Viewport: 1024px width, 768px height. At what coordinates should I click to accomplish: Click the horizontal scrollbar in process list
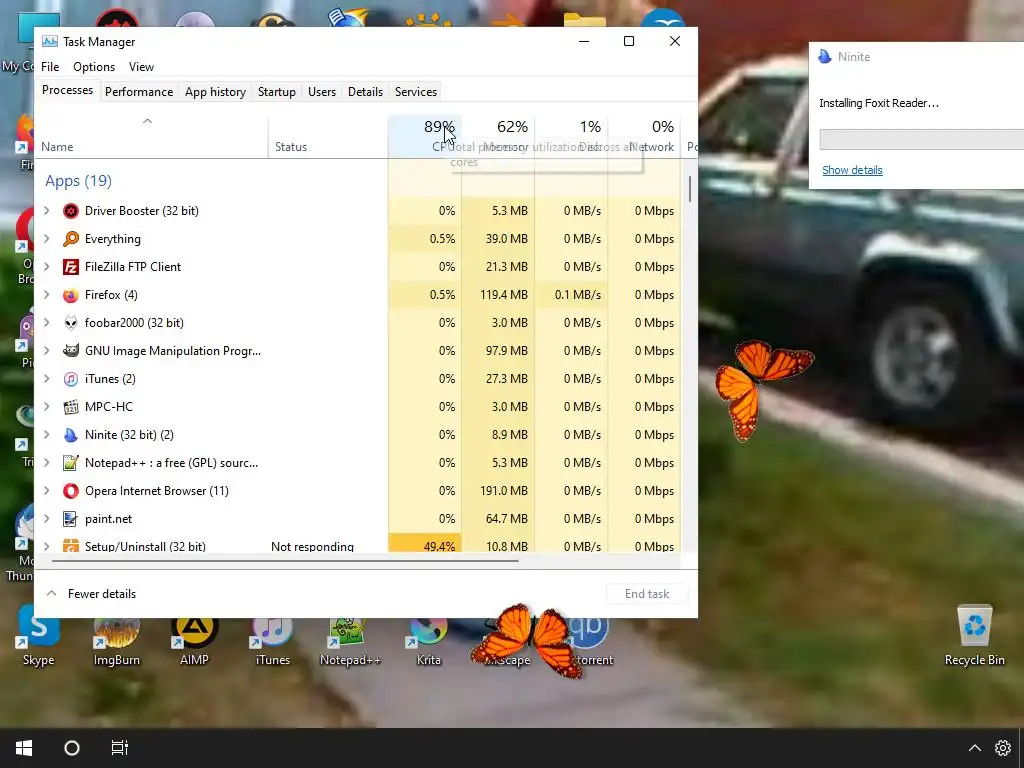pos(285,560)
